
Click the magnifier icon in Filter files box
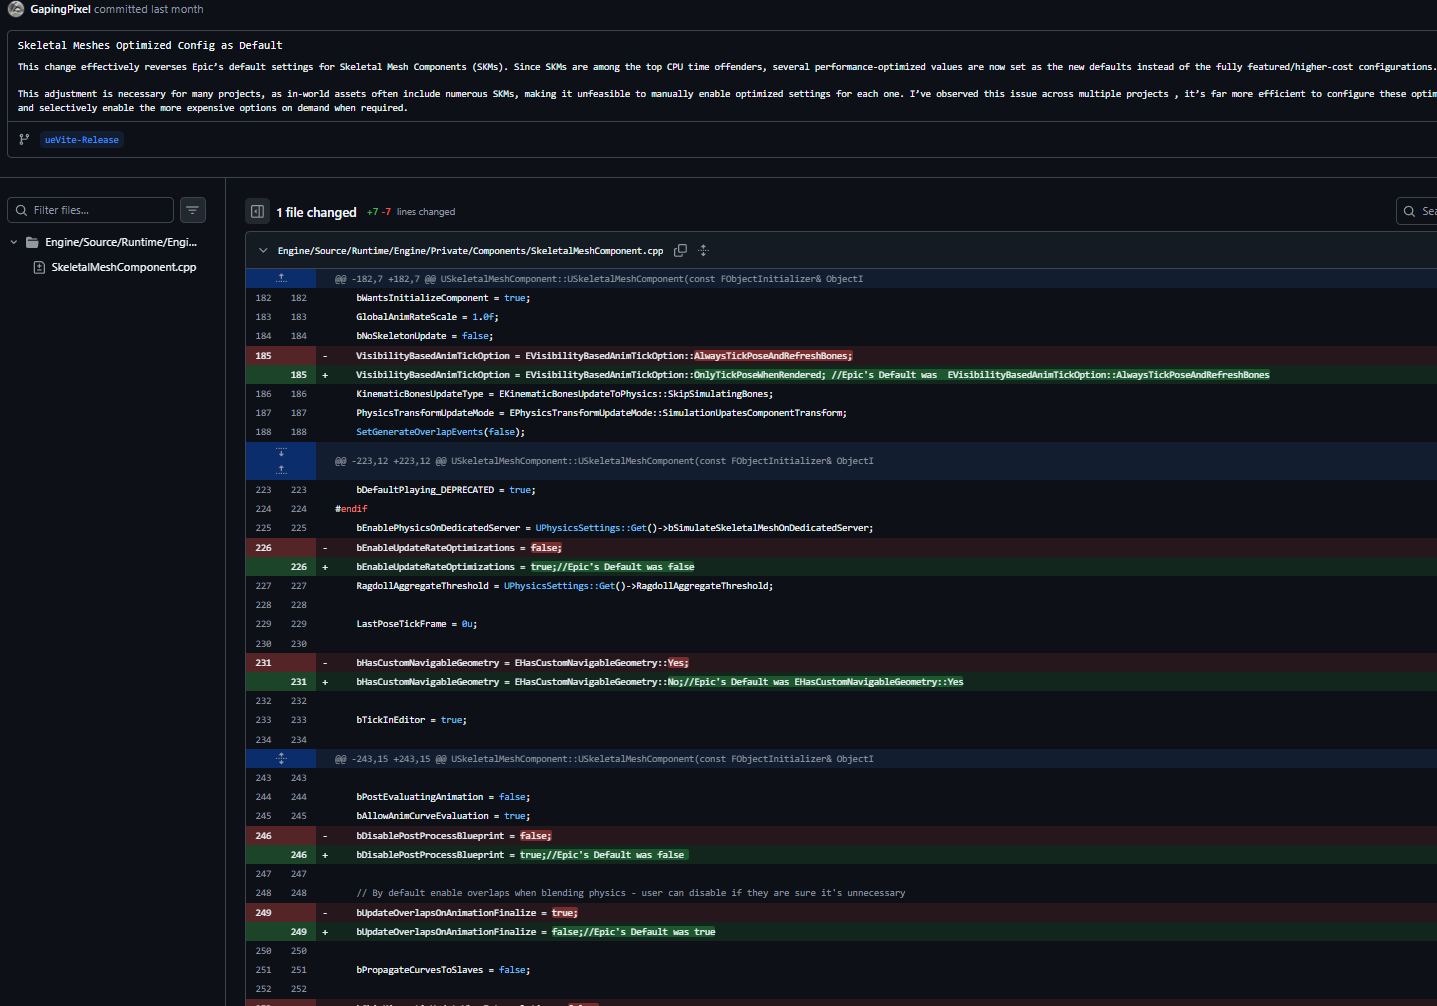(x=21, y=210)
